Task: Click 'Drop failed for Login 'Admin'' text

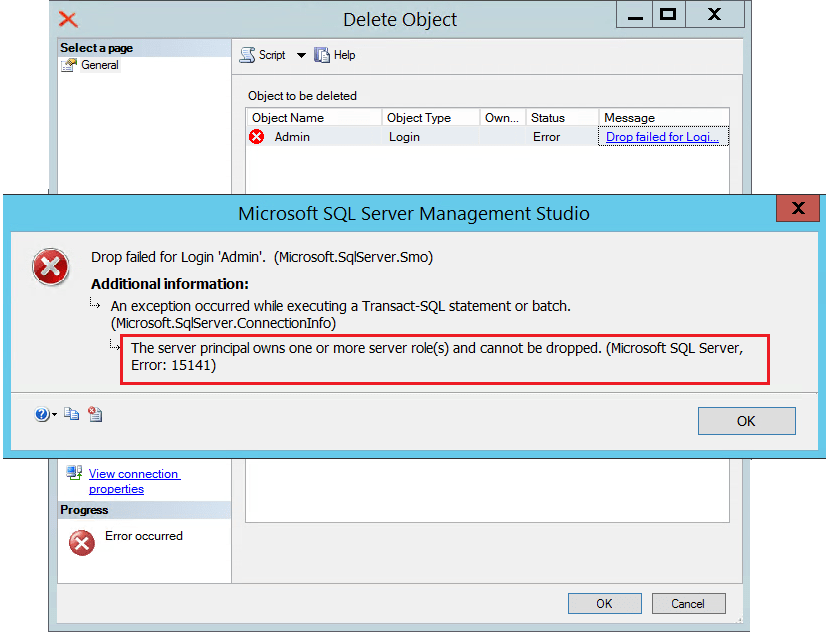Action: click(178, 257)
